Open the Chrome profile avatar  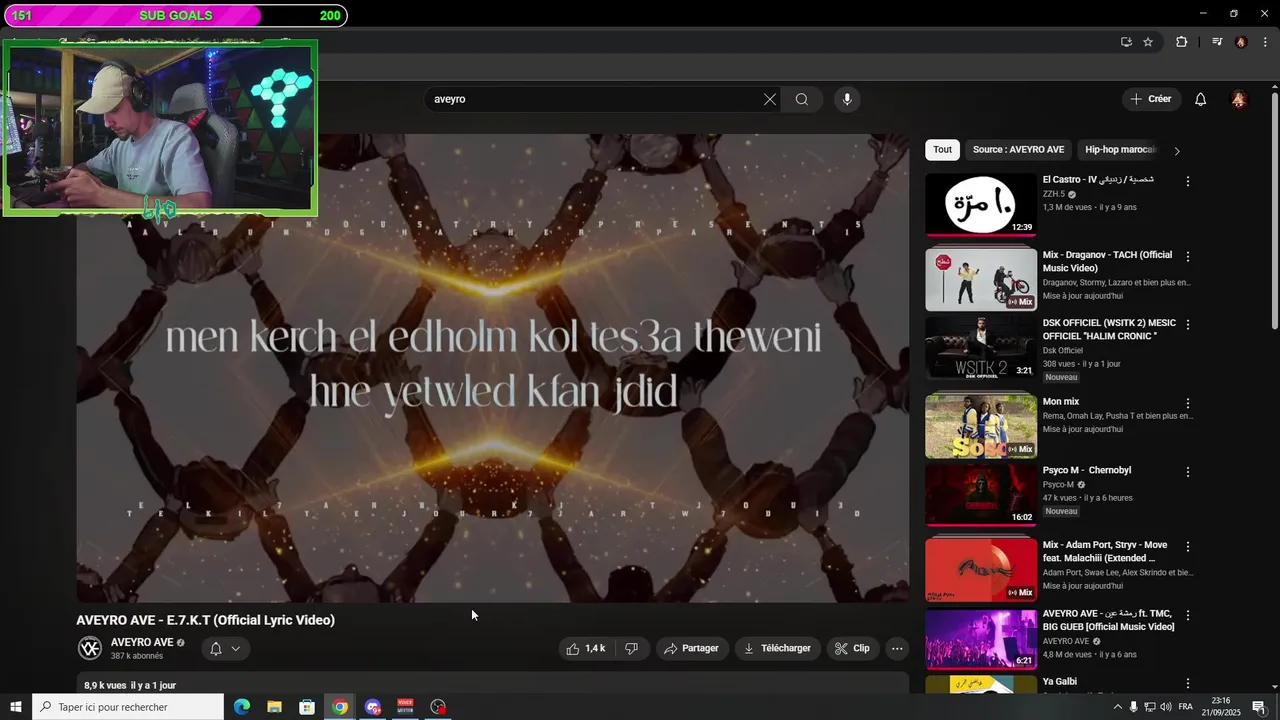point(1241,42)
